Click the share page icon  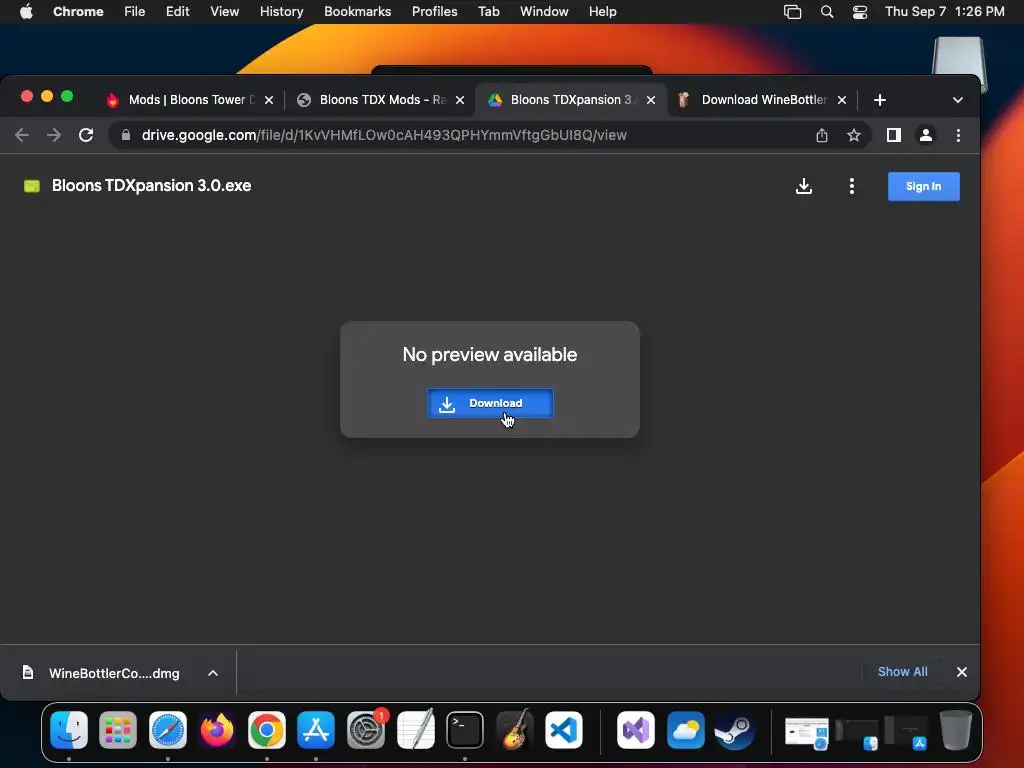[x=822, y=135]
